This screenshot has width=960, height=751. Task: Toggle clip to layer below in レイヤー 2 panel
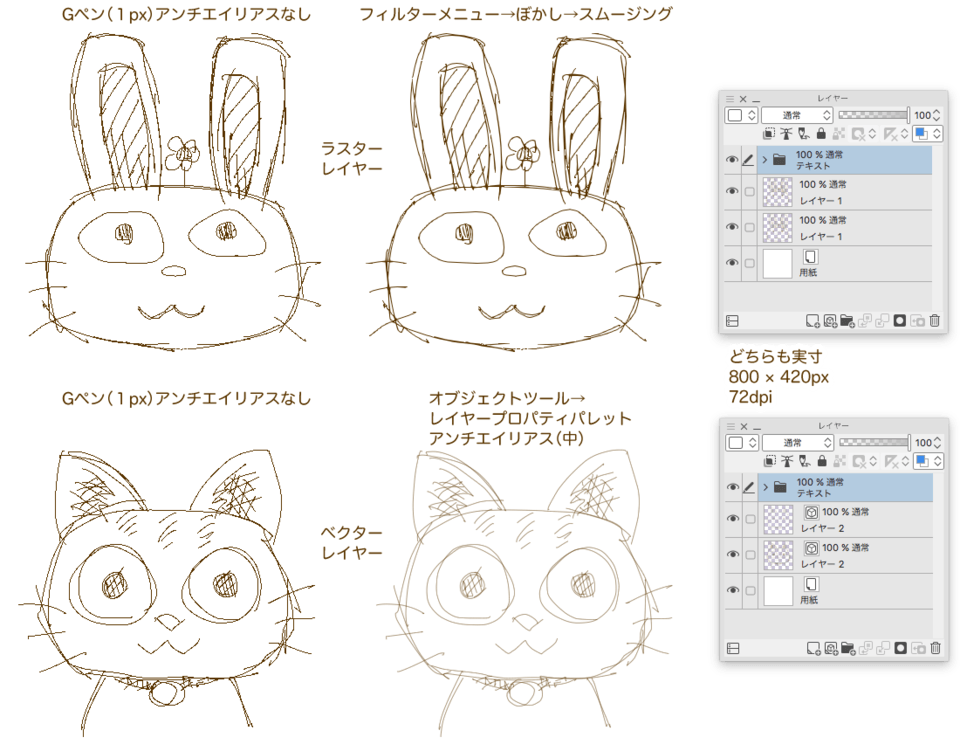770,461
